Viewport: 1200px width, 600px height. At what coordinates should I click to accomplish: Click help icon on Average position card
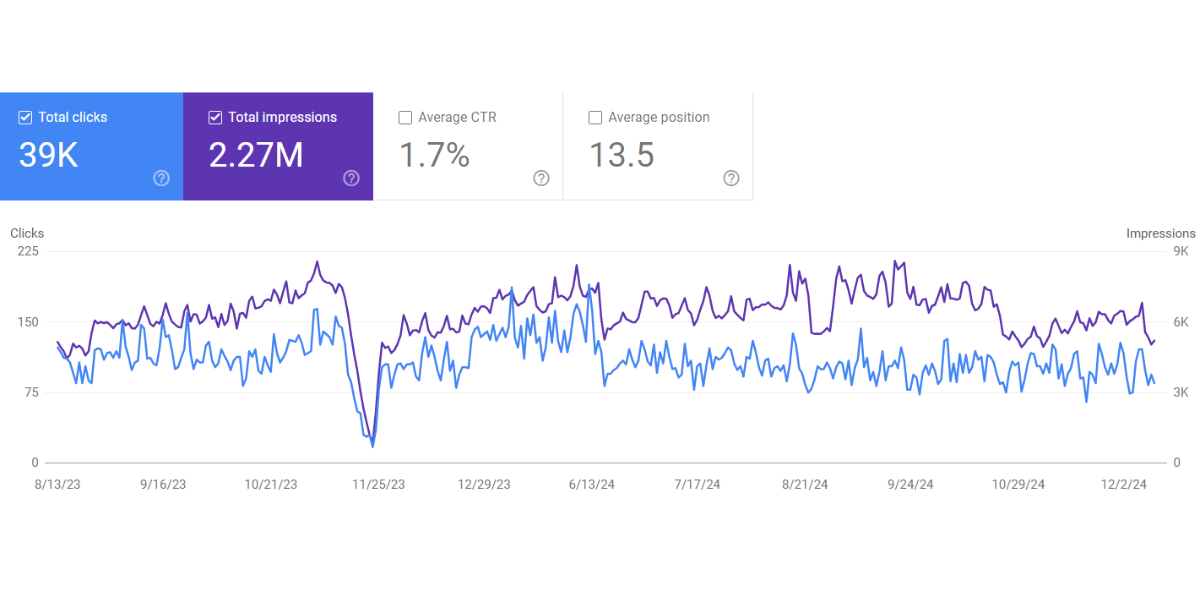click(731, 178)
